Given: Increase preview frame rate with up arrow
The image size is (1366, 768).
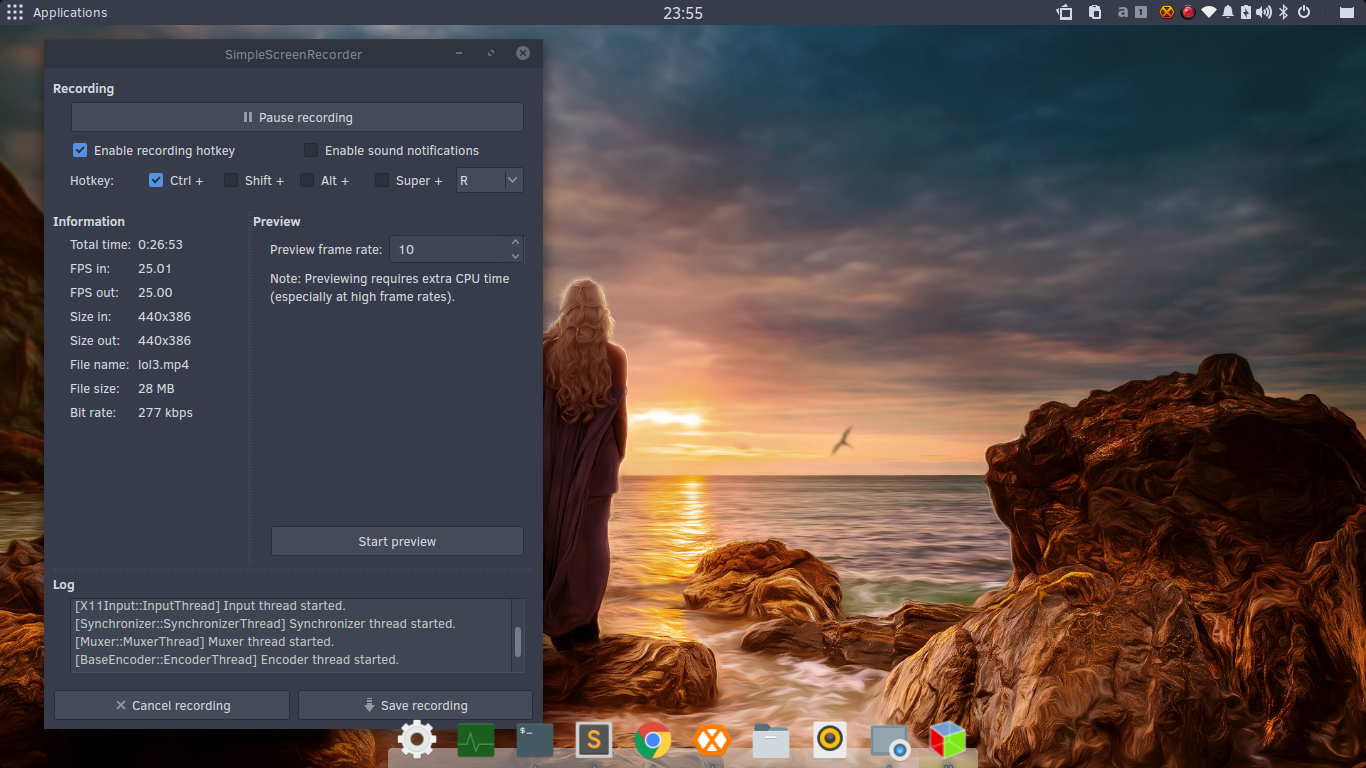Looking at the screenshot, I should pos(515,242).
